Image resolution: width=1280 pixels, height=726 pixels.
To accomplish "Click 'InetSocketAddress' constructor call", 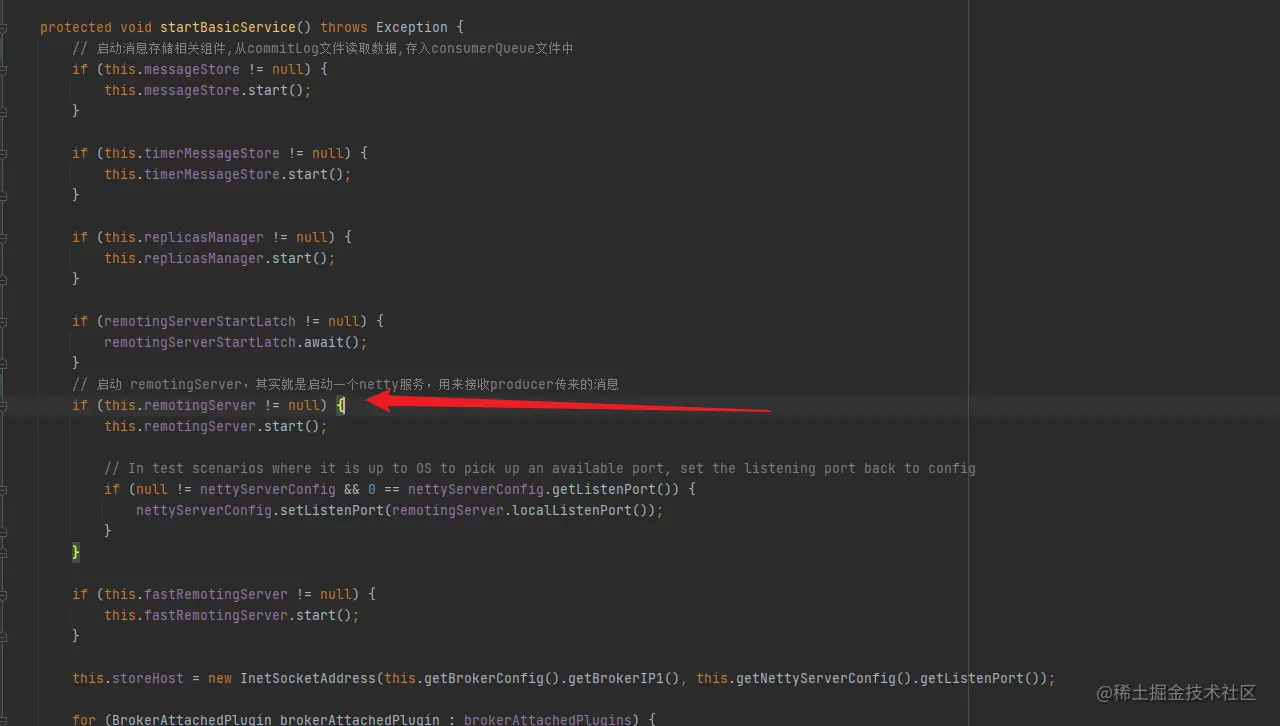I will [x=308, y=678].
